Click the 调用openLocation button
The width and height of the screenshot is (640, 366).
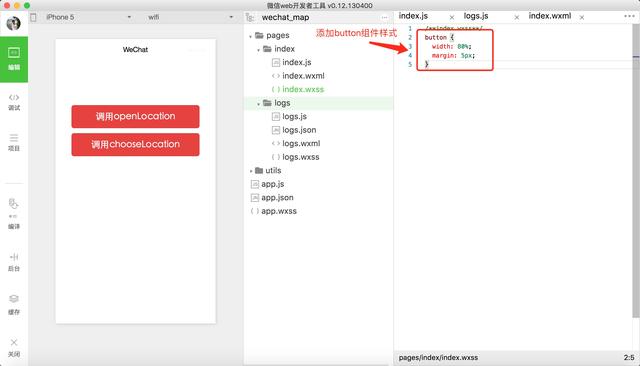(136, 116)
